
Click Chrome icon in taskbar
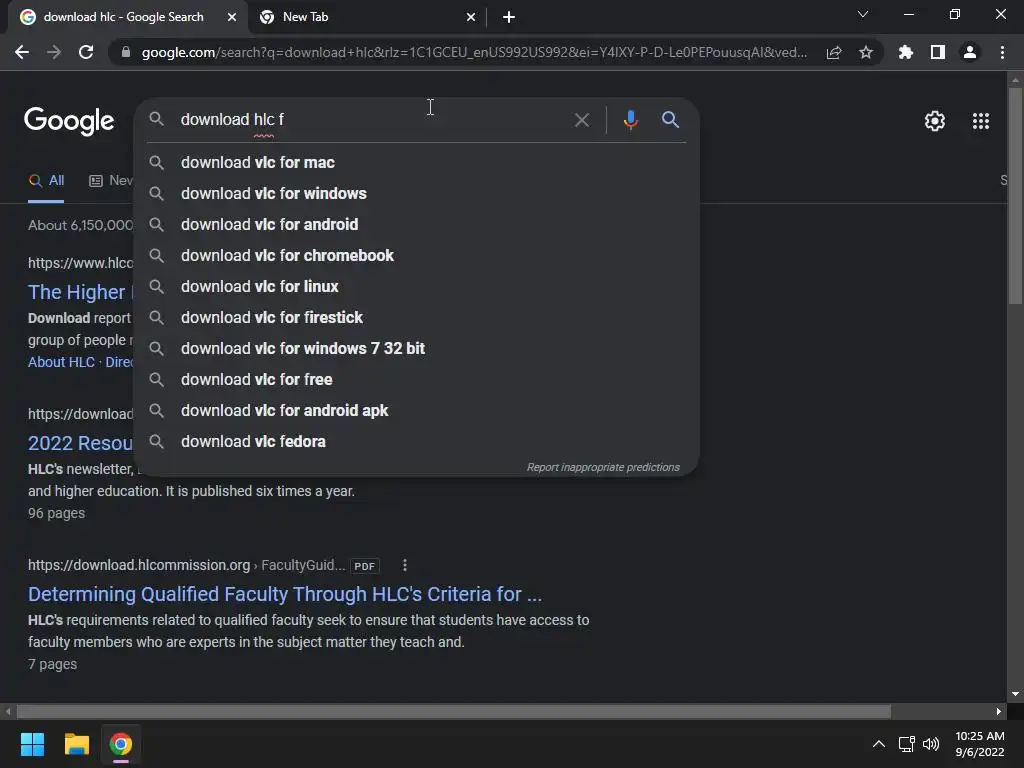coord(121,744)
